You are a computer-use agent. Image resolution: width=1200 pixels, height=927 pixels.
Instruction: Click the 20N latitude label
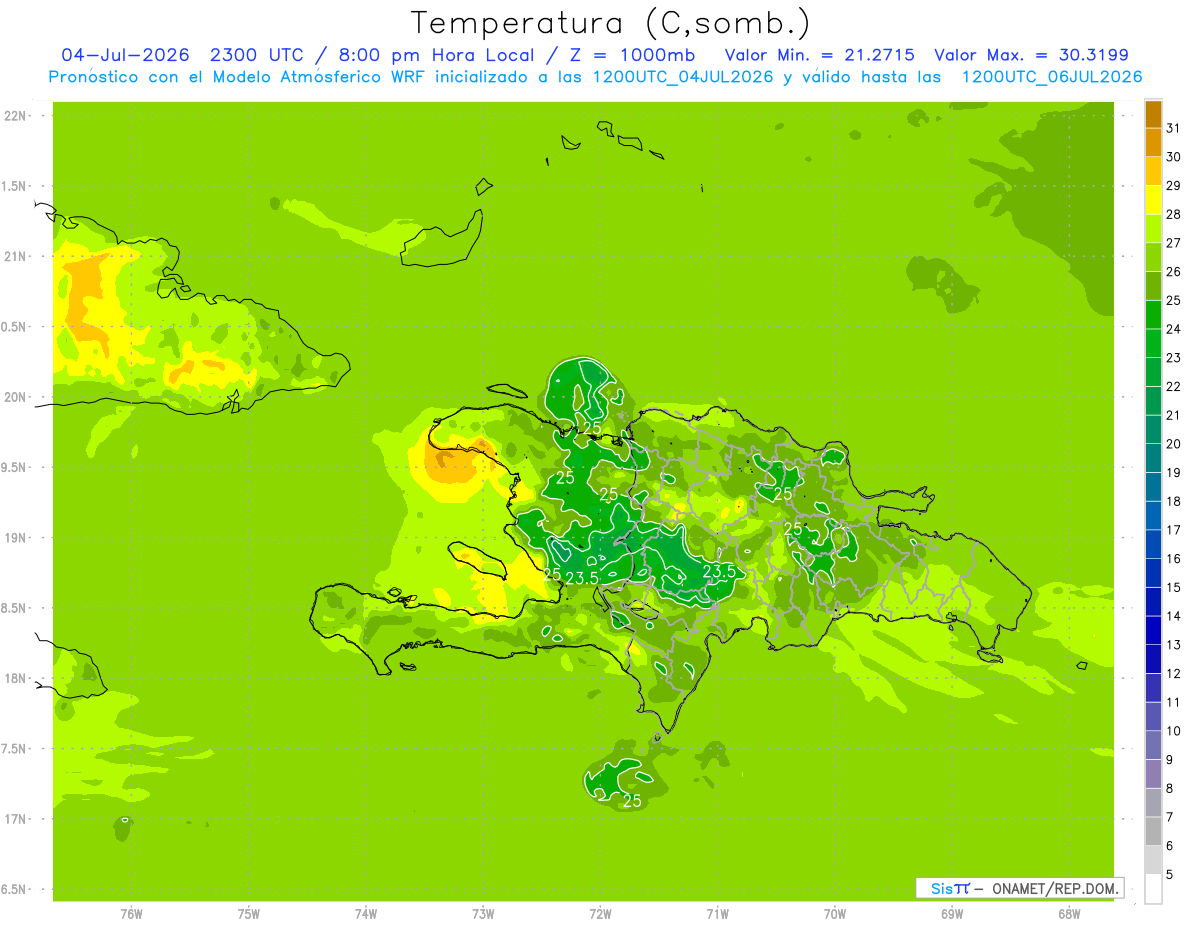point(16,397)
